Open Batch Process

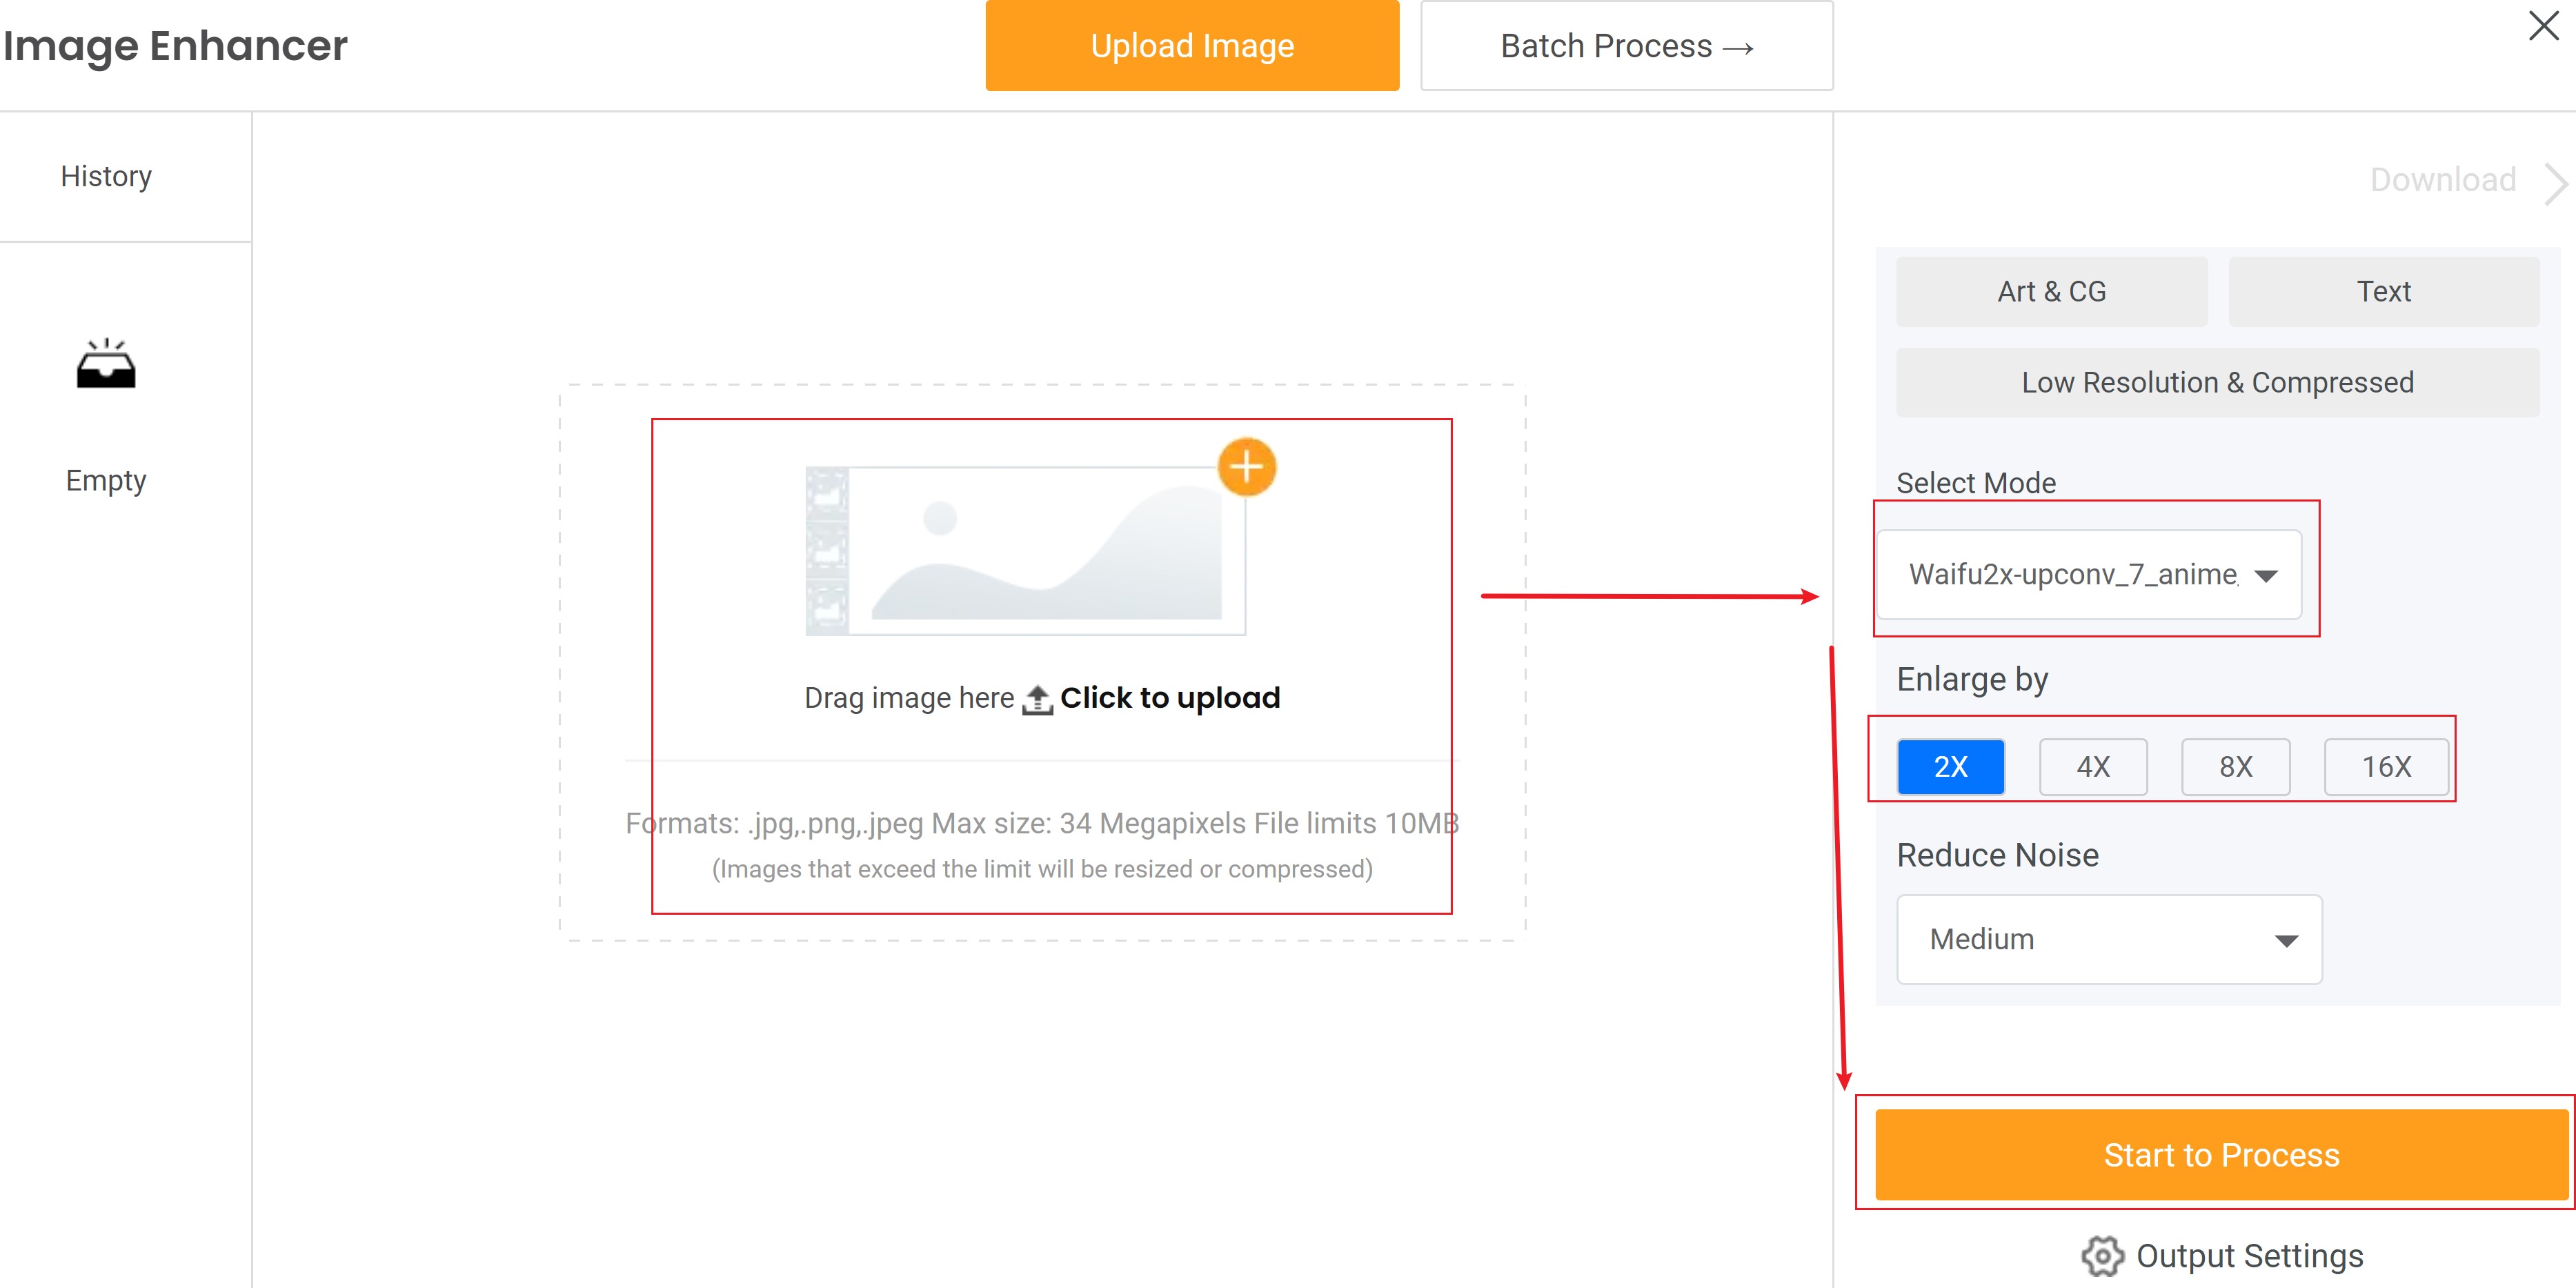1626,46
